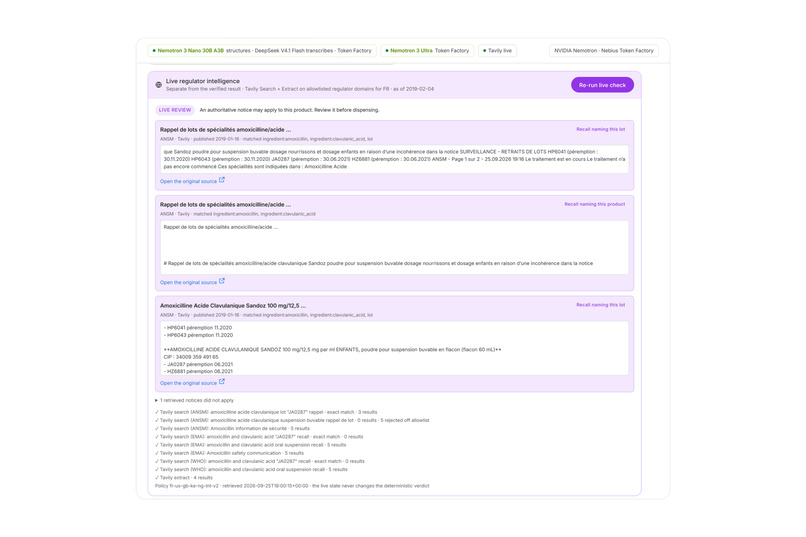
Task: Click EMA row 'Amoxicillin safety communication · 5 results'
Action: (x=229, y=453)
